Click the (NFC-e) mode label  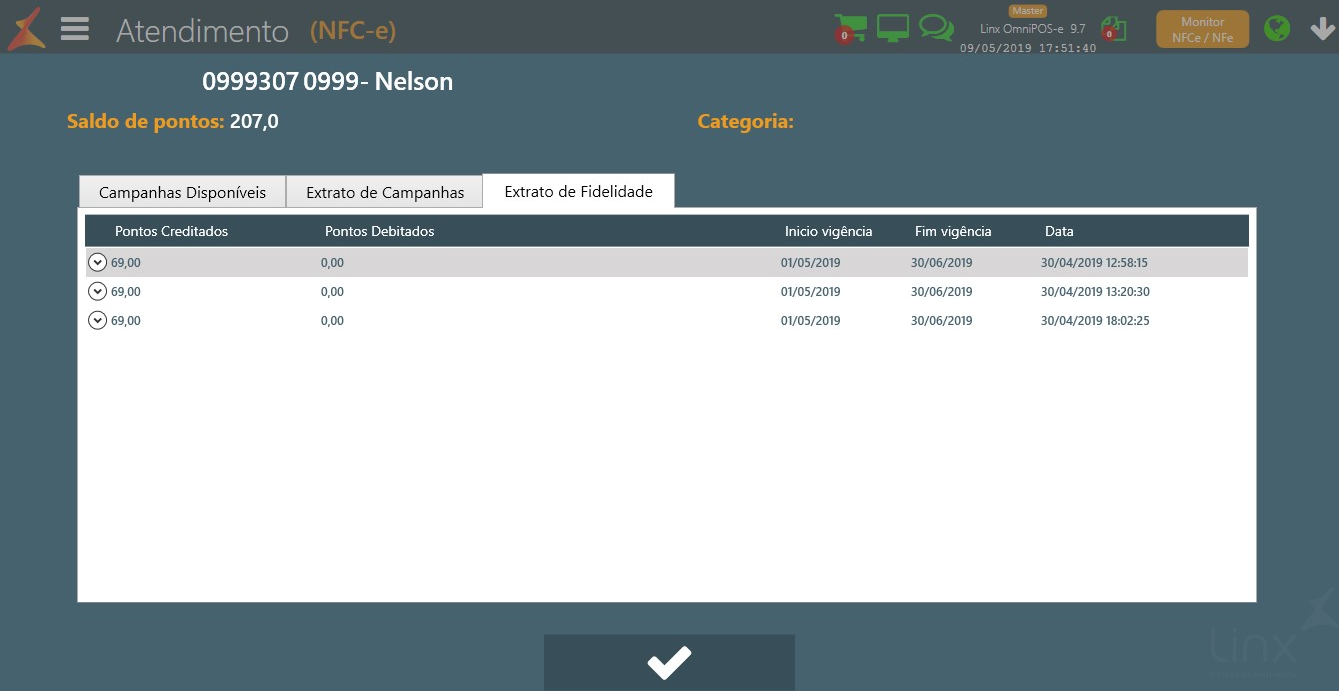click(353, 31)
